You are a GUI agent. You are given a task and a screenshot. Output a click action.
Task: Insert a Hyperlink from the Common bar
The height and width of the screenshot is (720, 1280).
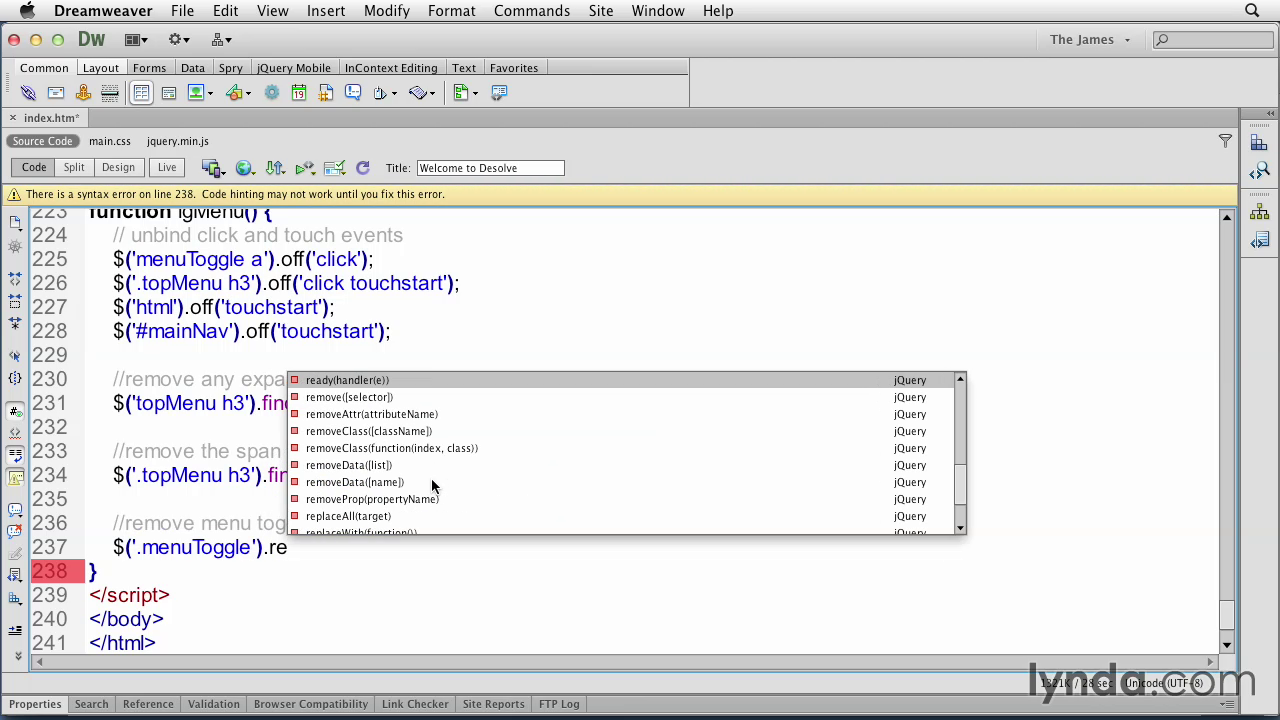[x=28, y=92]
